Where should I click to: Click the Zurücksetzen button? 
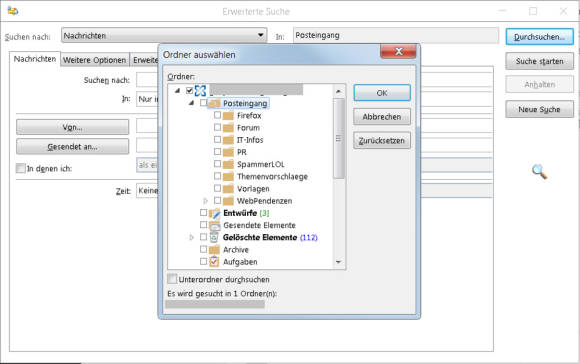[382, 141]
